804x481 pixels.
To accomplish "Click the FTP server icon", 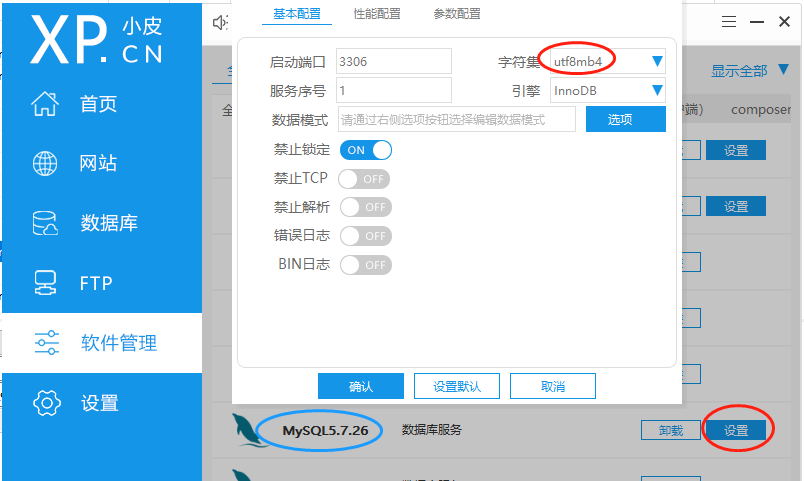I will click(45, 283).
